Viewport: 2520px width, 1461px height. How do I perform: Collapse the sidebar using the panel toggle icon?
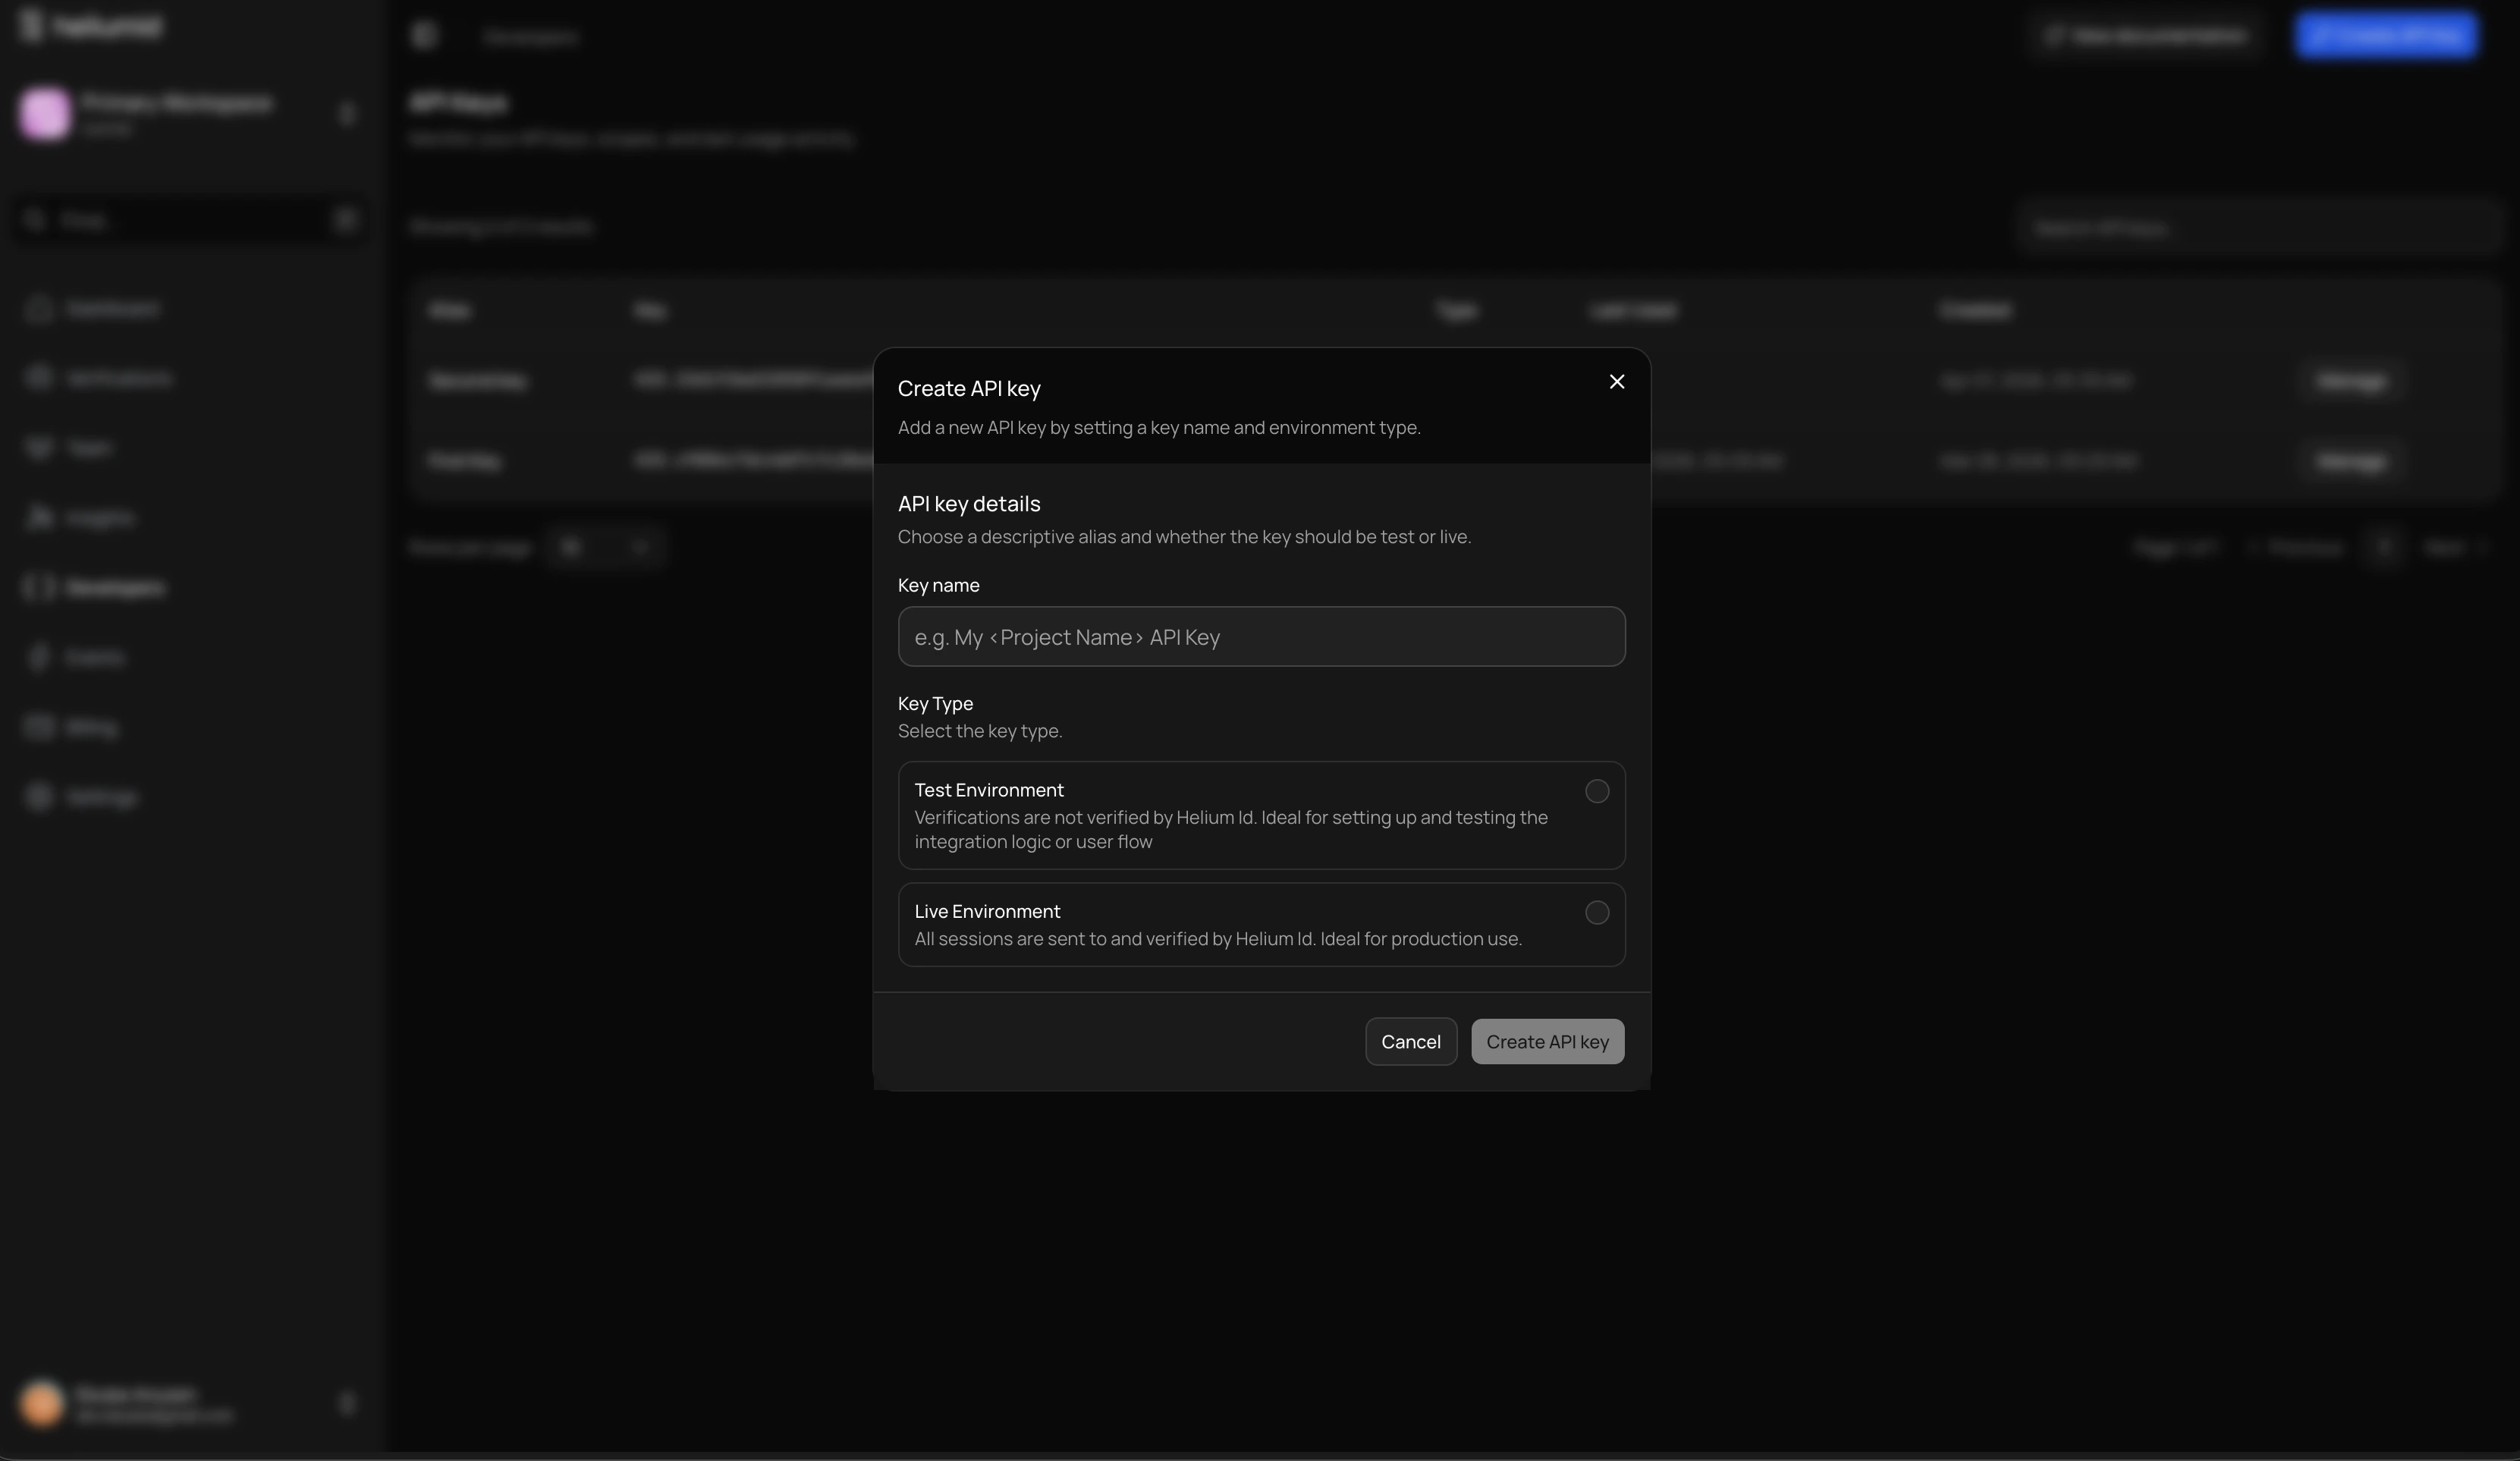(x=424, y=36)
